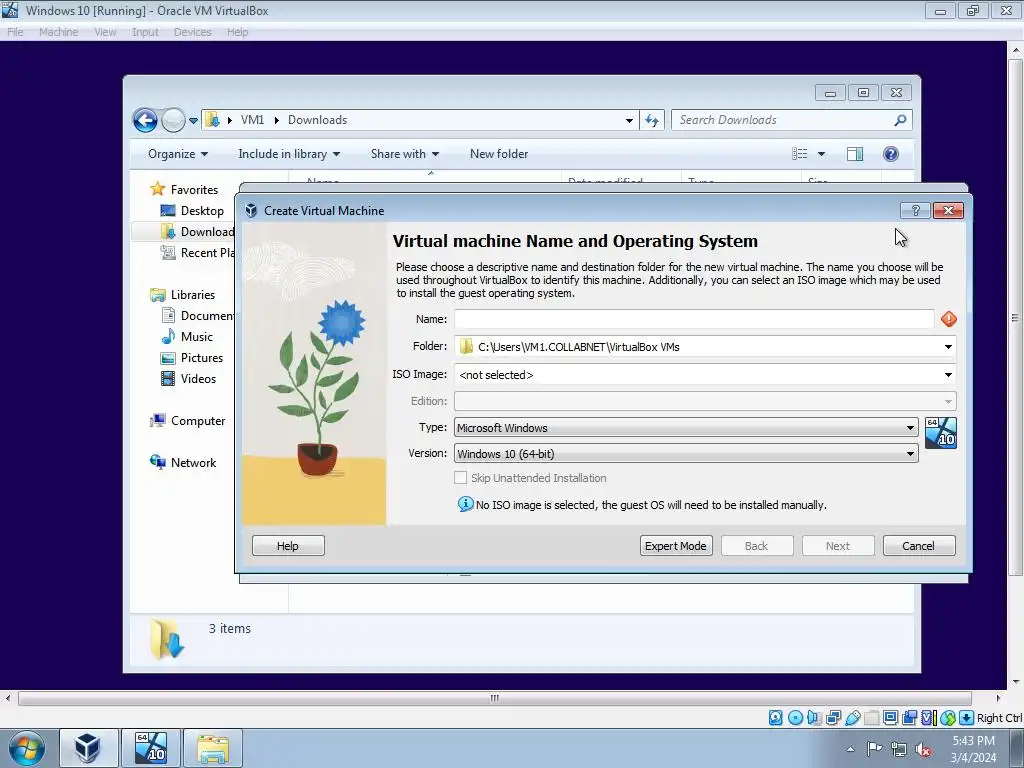Select Pictures library
The width and height of the screenshot is (1024, 768).
[x=193, y=358]
